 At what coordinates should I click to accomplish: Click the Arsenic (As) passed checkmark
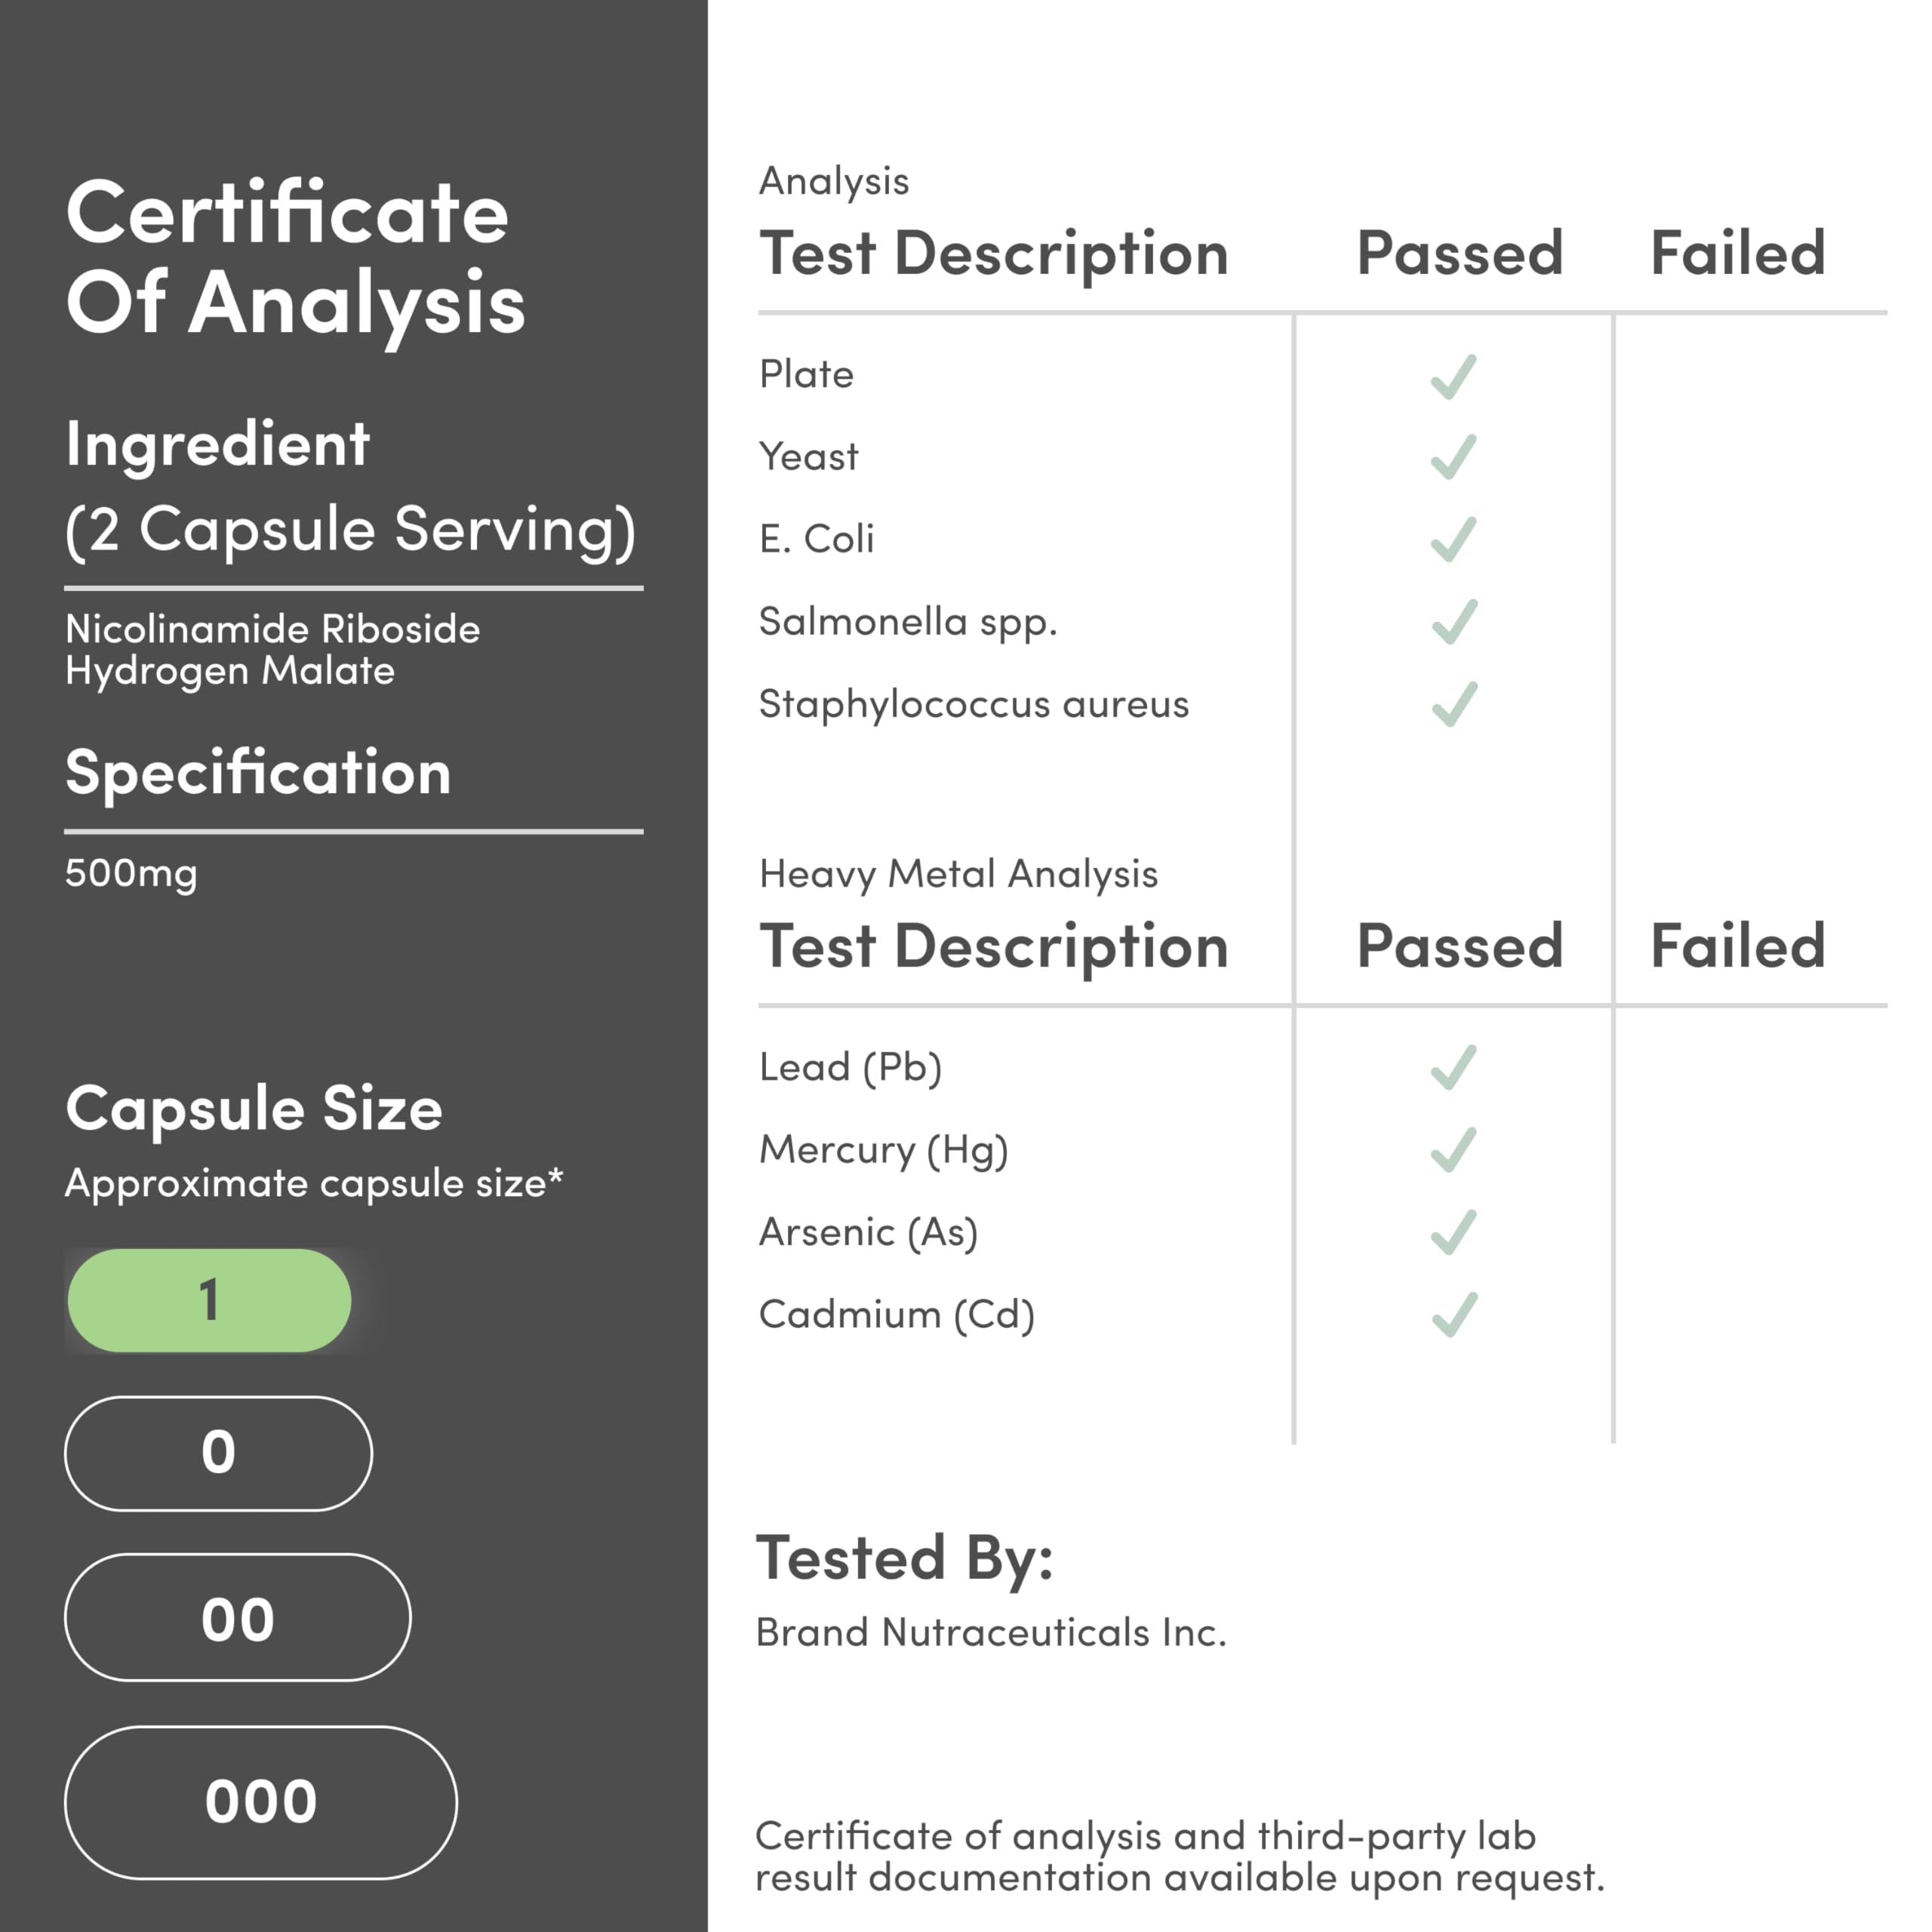tap(1453, 1232)
